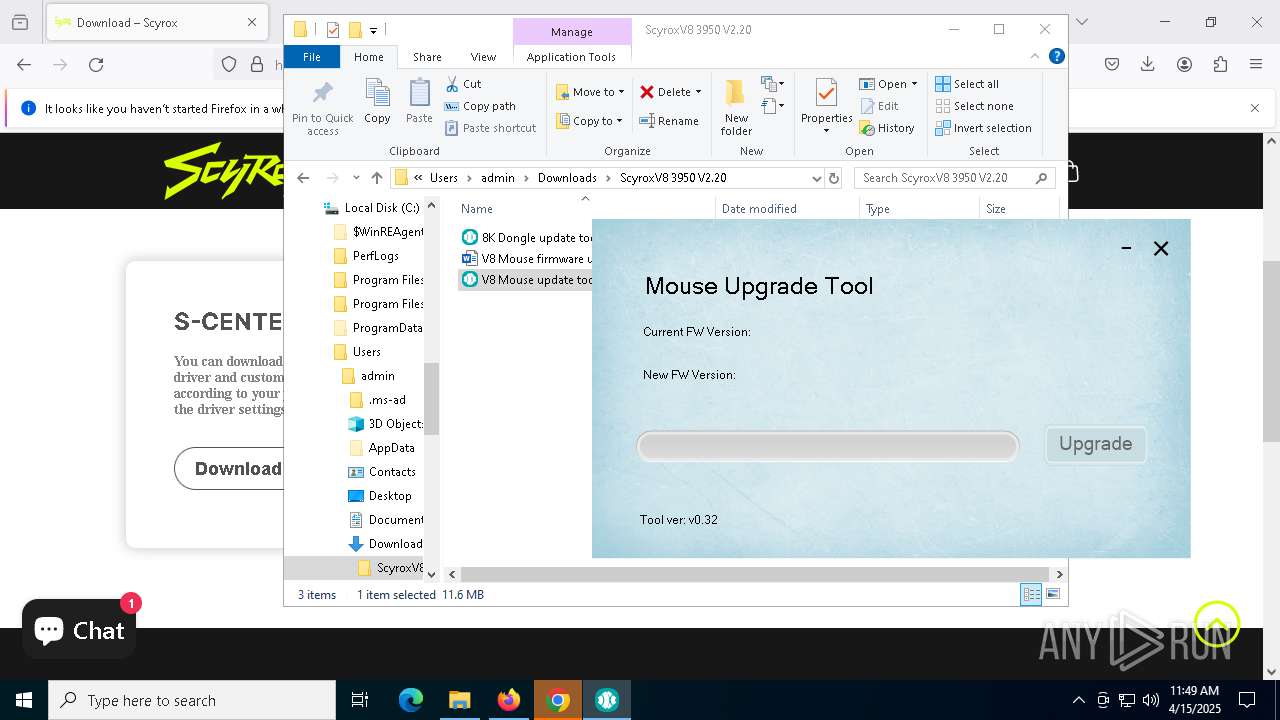
Task: Click the Rename ribbon button
Action: (669, 121)
